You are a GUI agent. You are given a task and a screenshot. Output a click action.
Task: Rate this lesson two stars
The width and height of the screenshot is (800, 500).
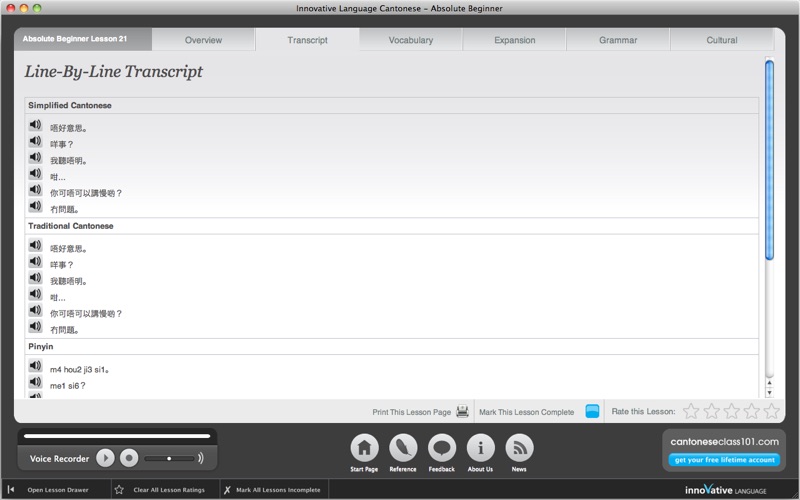coord(711,411)
